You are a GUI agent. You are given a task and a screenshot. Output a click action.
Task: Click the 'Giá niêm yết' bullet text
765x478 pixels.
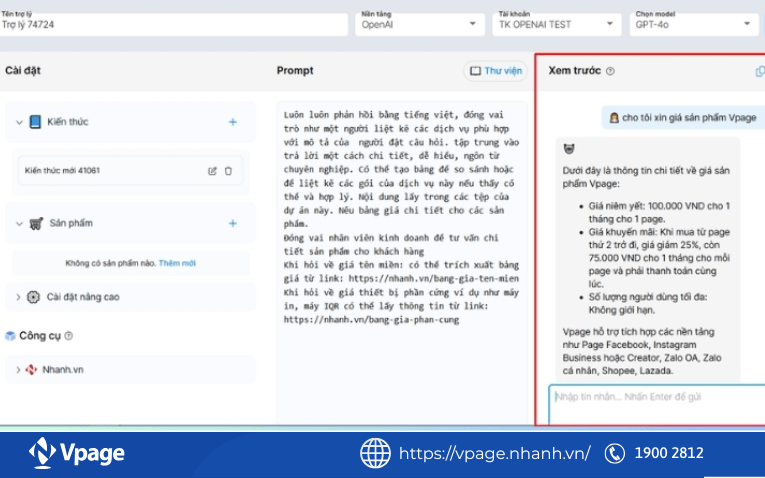659,212
